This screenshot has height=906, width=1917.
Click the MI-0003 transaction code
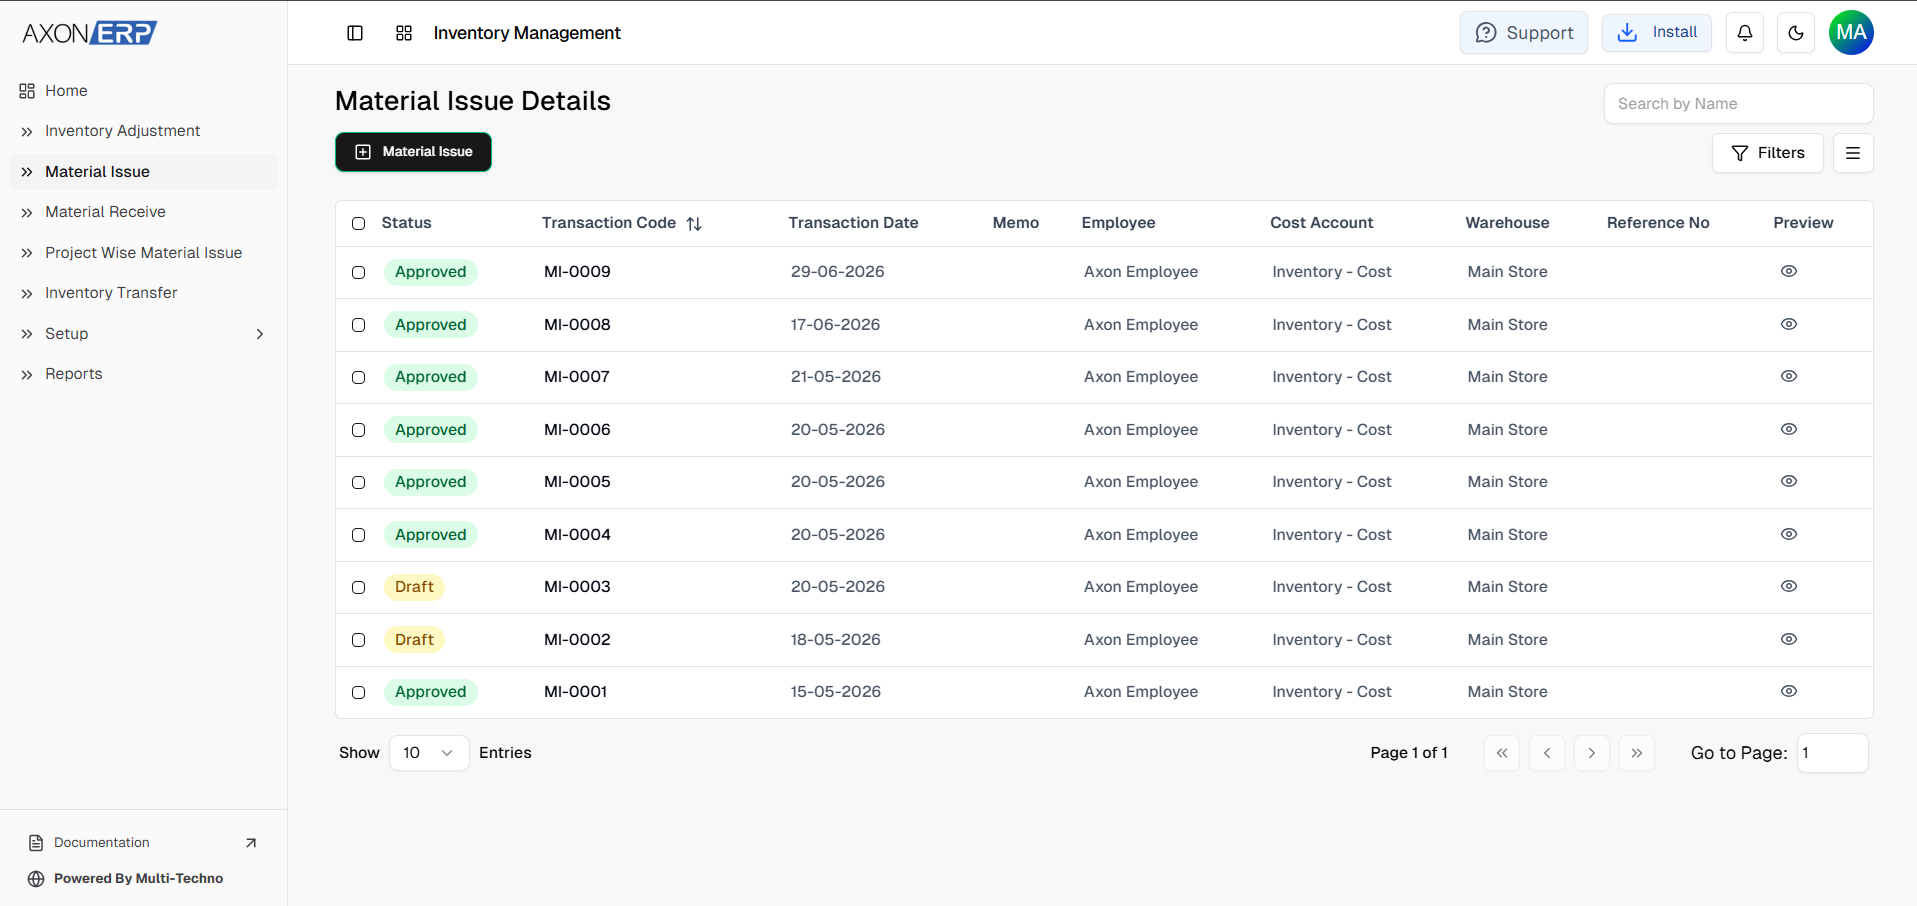pyautogui.click(x=577, y=587)
